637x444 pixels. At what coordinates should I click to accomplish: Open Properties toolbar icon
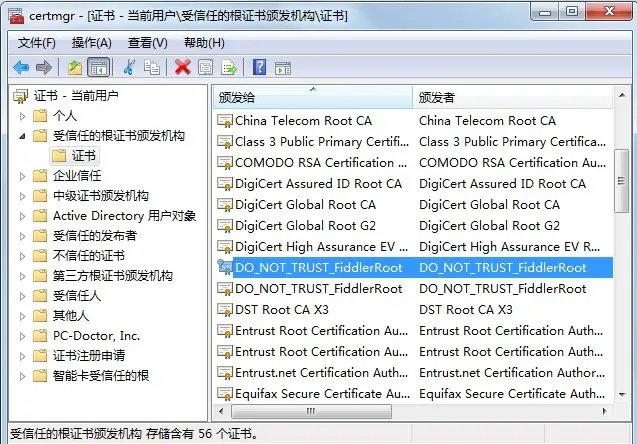[206, 67]
